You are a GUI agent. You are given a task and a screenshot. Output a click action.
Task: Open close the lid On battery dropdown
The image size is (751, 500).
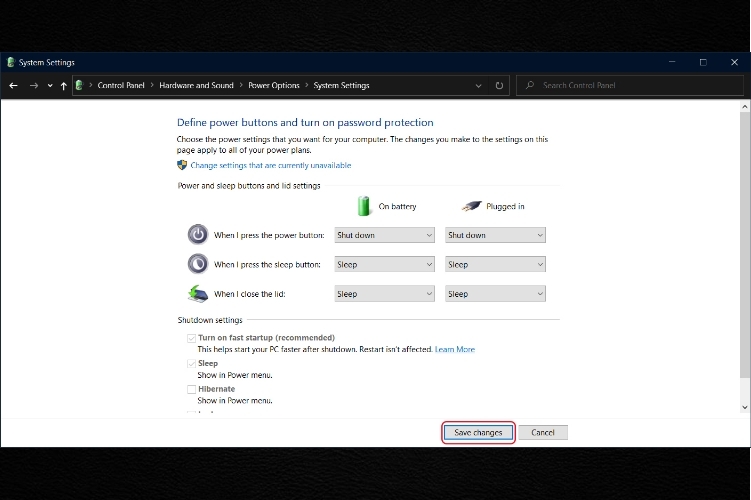(x=385, y=294)
